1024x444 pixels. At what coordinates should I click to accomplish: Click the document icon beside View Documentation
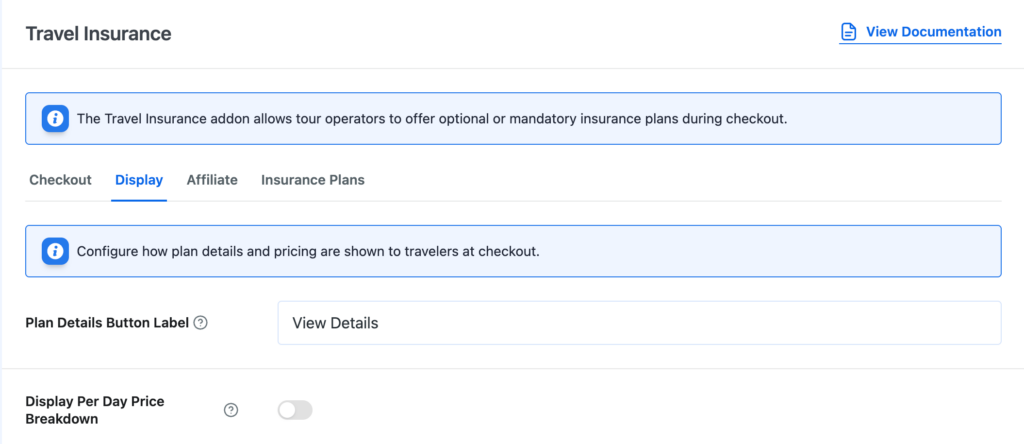pos(848,32)
